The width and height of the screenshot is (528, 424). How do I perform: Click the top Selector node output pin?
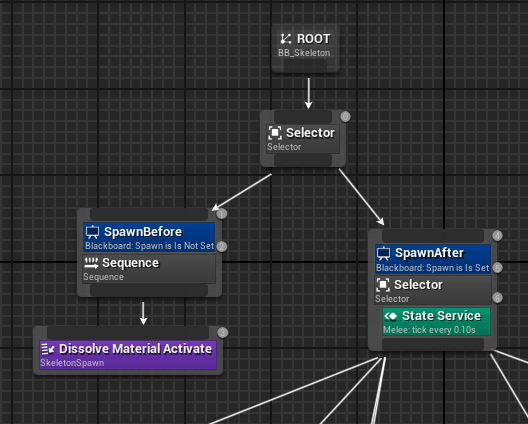point(303,161)
